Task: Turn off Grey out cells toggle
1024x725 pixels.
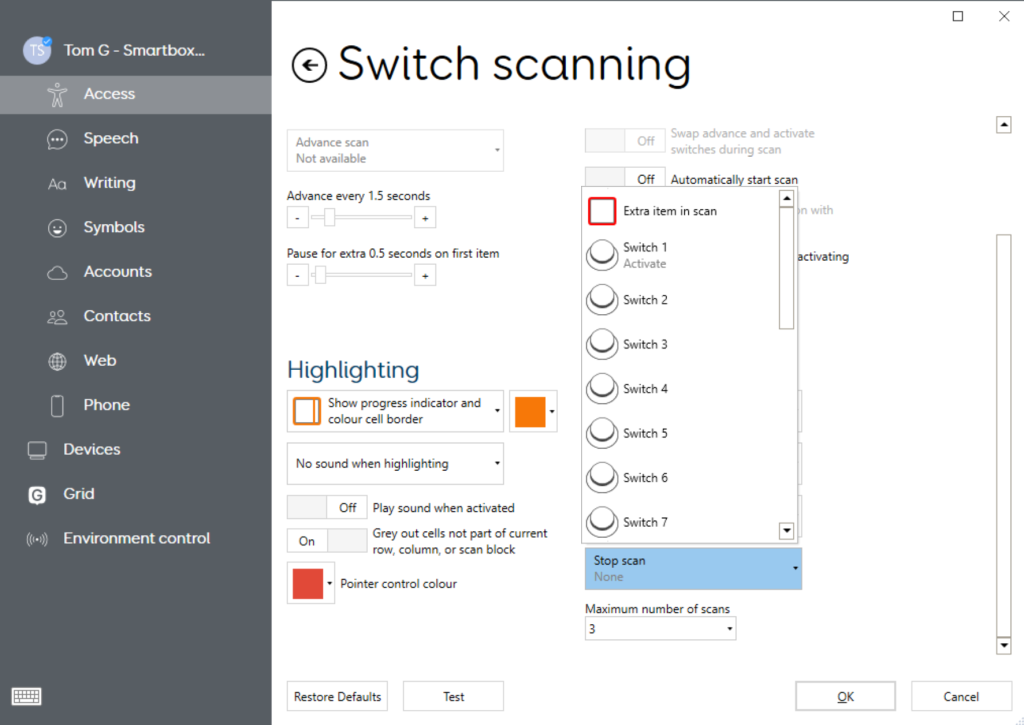Action: click(327, 541)
